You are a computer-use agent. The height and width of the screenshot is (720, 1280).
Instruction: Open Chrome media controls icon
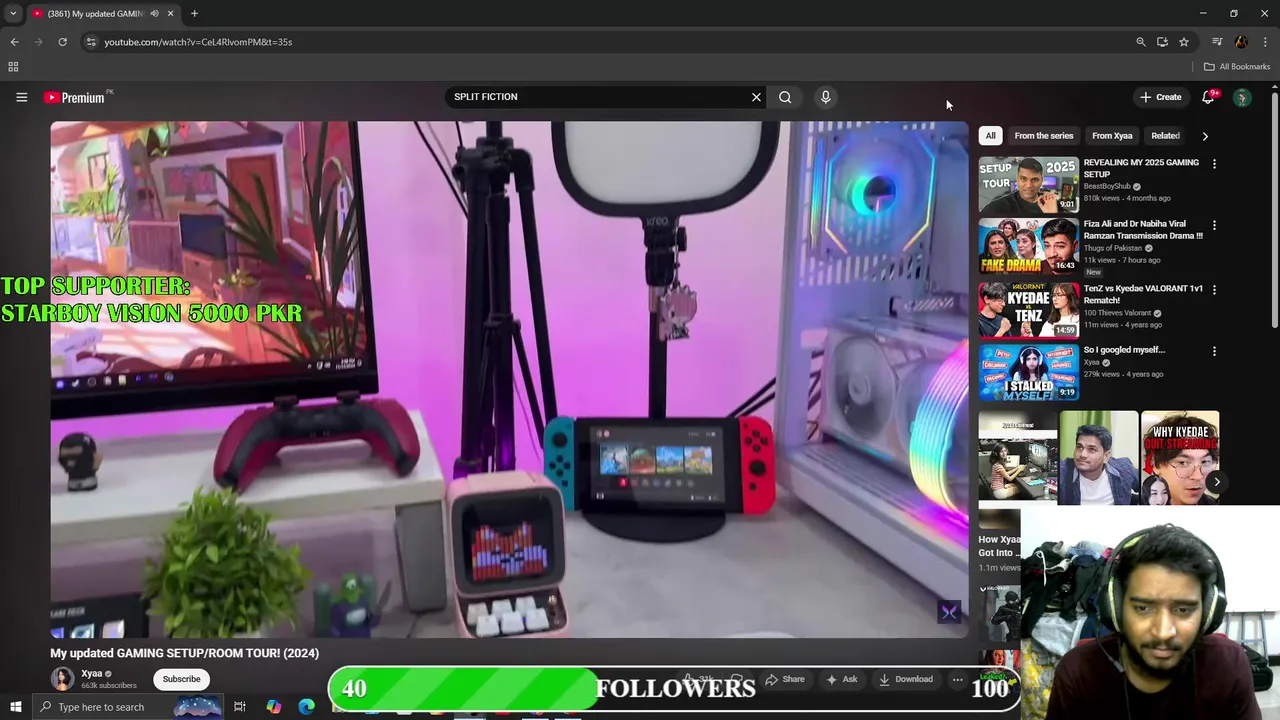pyautogui.click(x=1217, y=42)
